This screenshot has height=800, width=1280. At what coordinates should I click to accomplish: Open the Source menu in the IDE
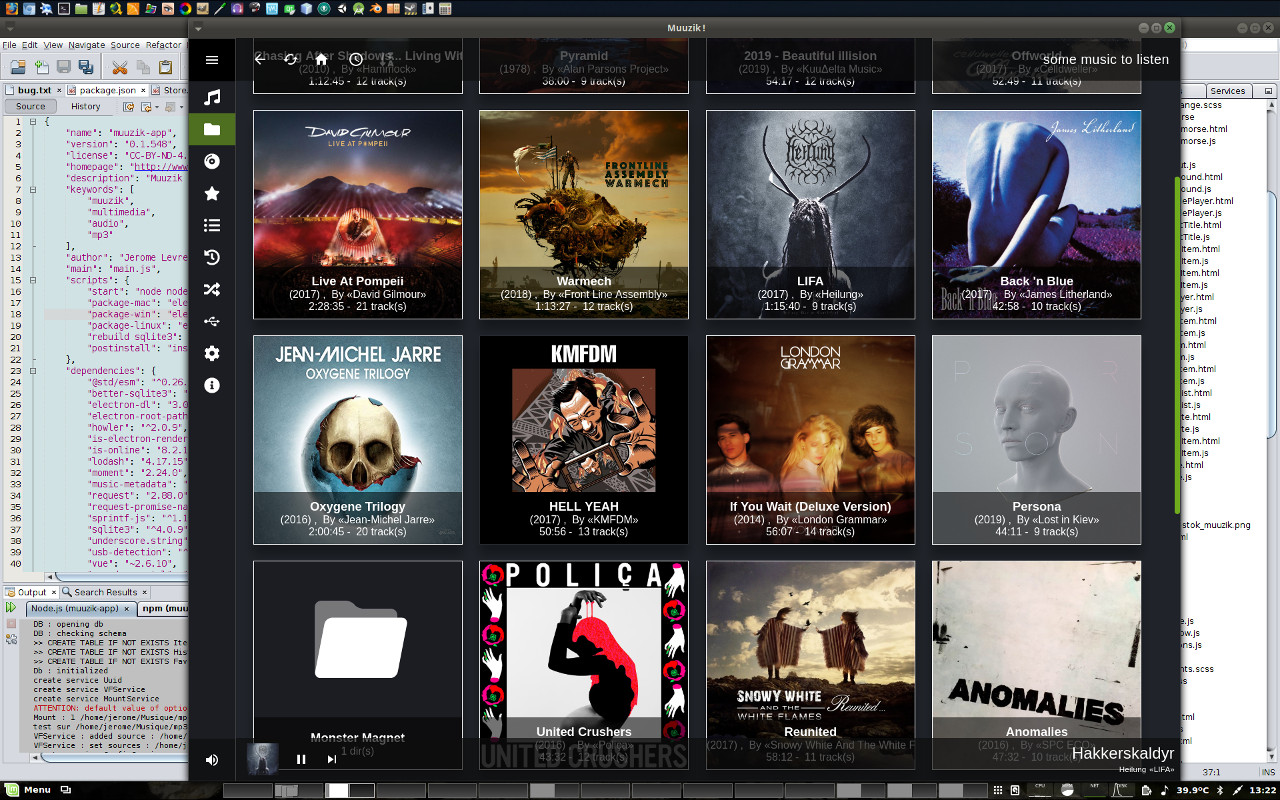(125, 45)
